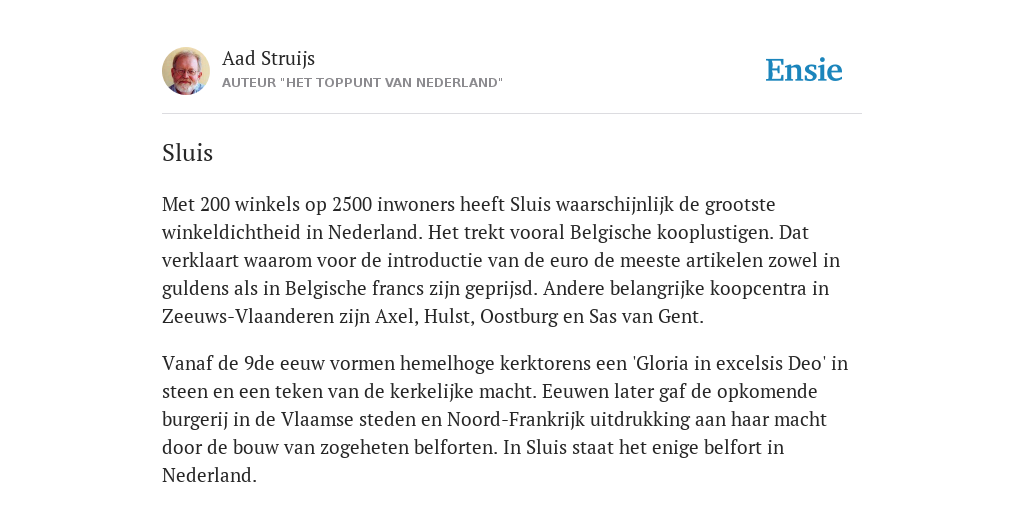Open the Ensie logo link

(x=804, y=70)
